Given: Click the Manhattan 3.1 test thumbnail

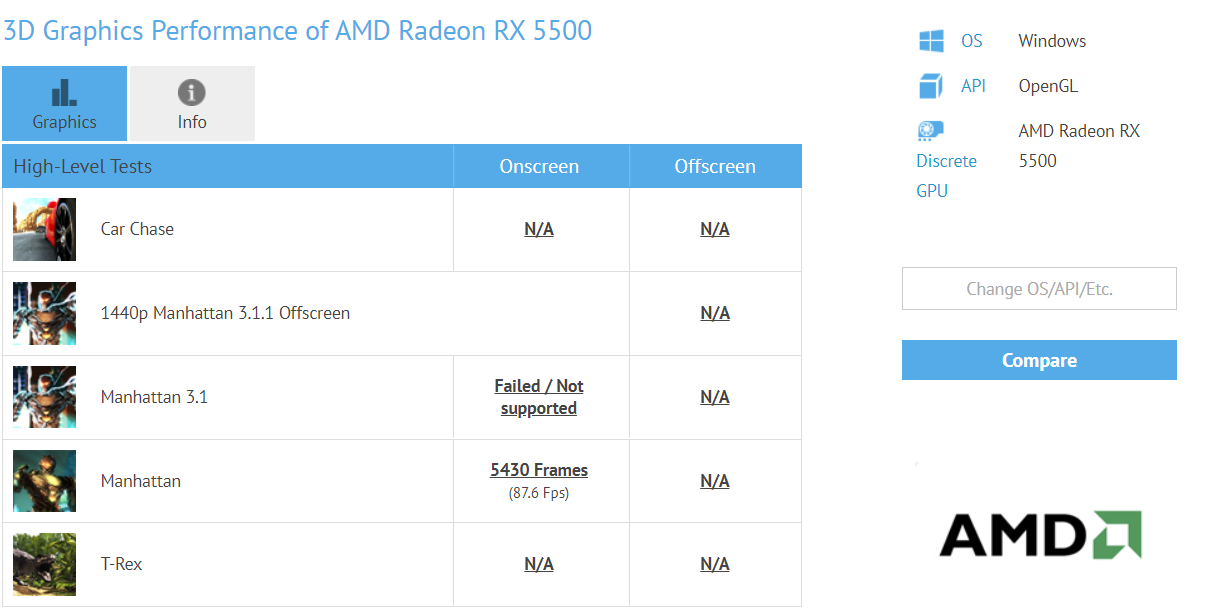Looking at the screenshot, I should 45,397.
